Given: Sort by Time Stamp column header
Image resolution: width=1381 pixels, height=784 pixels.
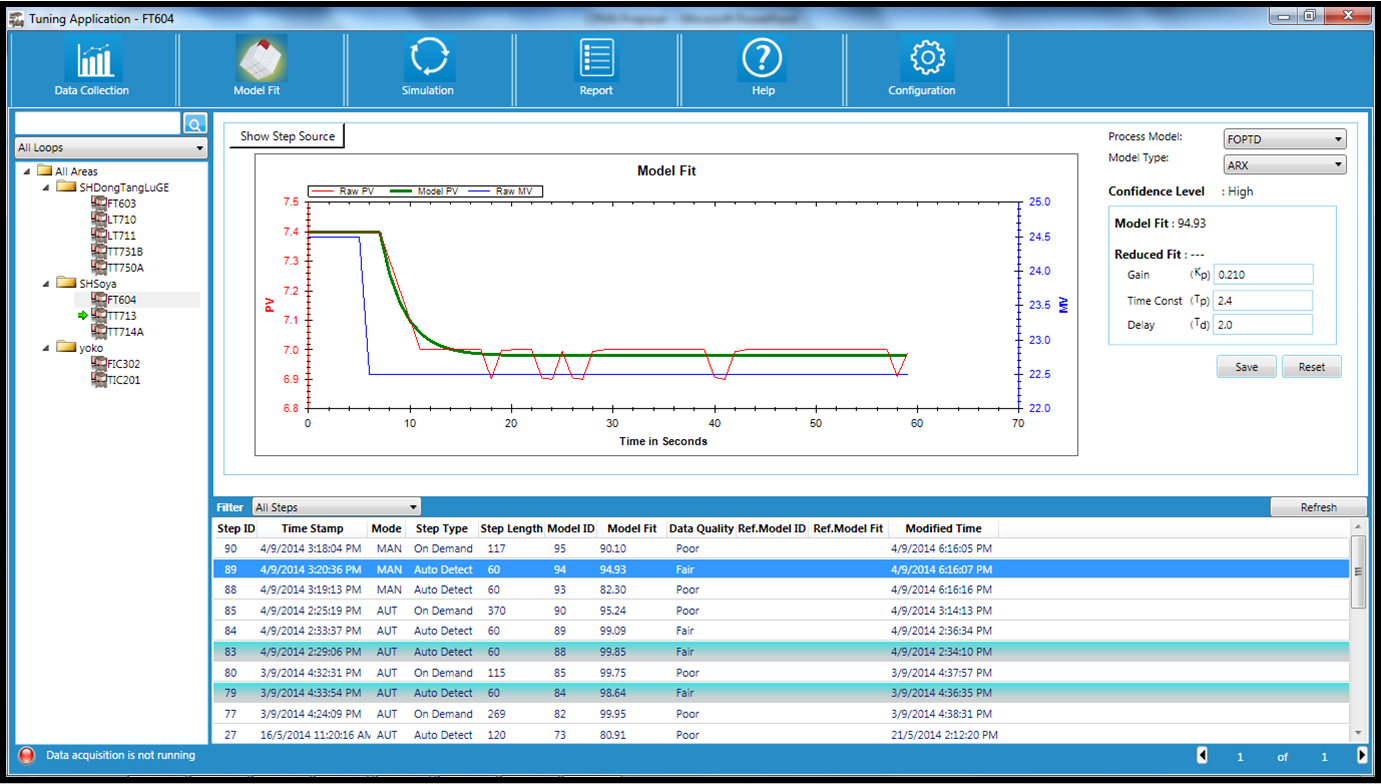Looking at the screenshot, I should tap(312, 528).
